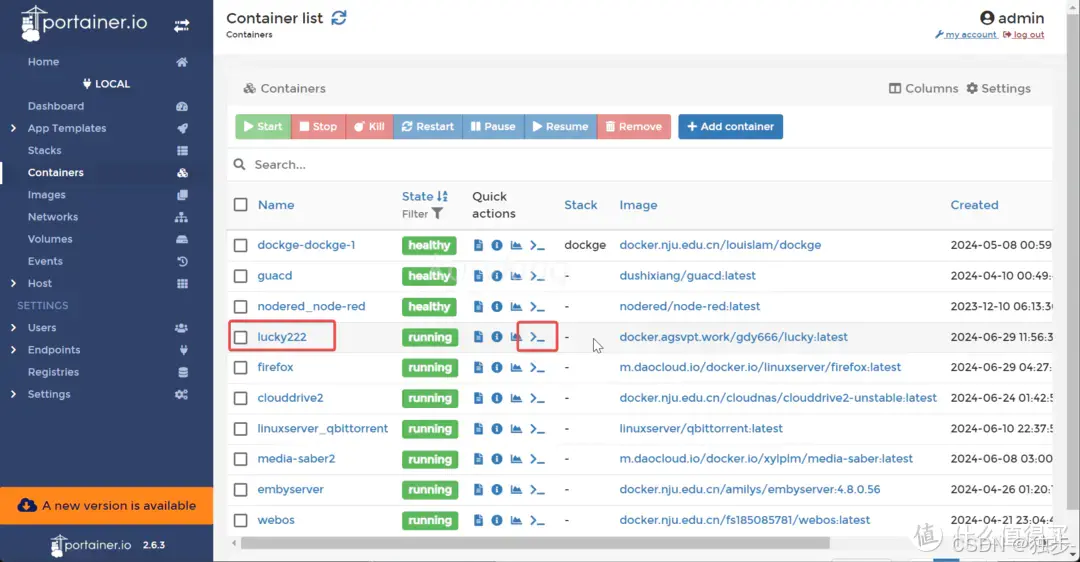Open stats chart icon for nodered_node-red
1080x562 pixels.
516,306
